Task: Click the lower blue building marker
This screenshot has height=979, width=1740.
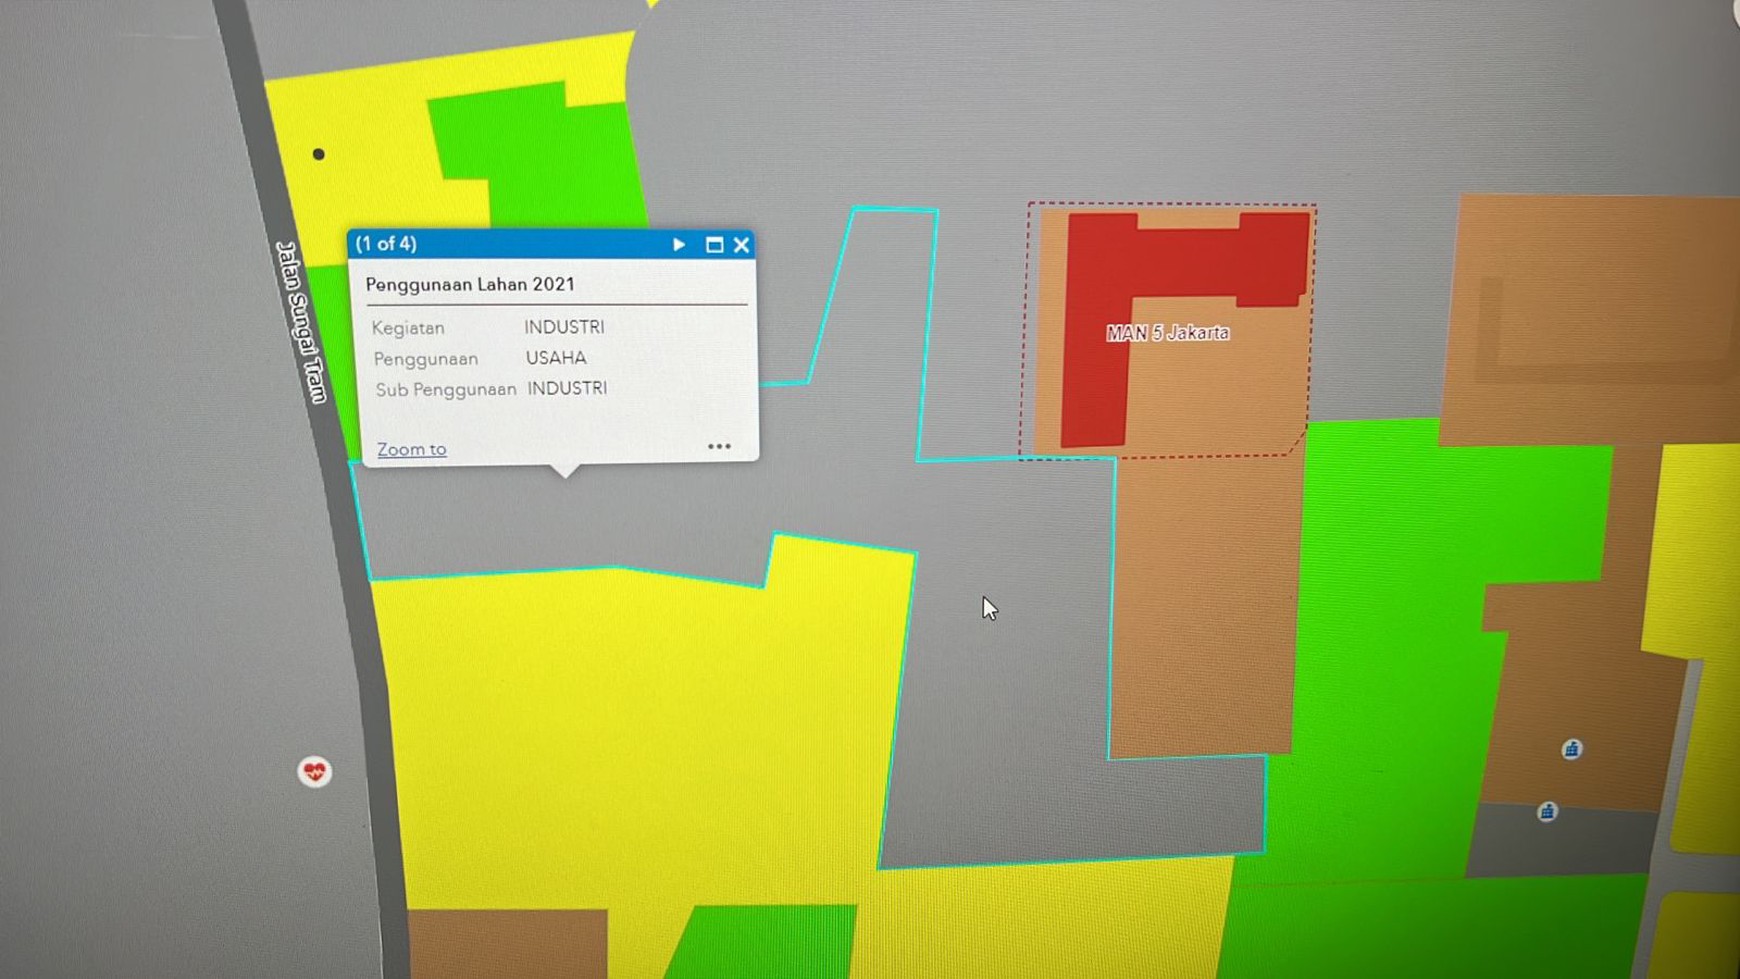Action: click(1547, 811)
